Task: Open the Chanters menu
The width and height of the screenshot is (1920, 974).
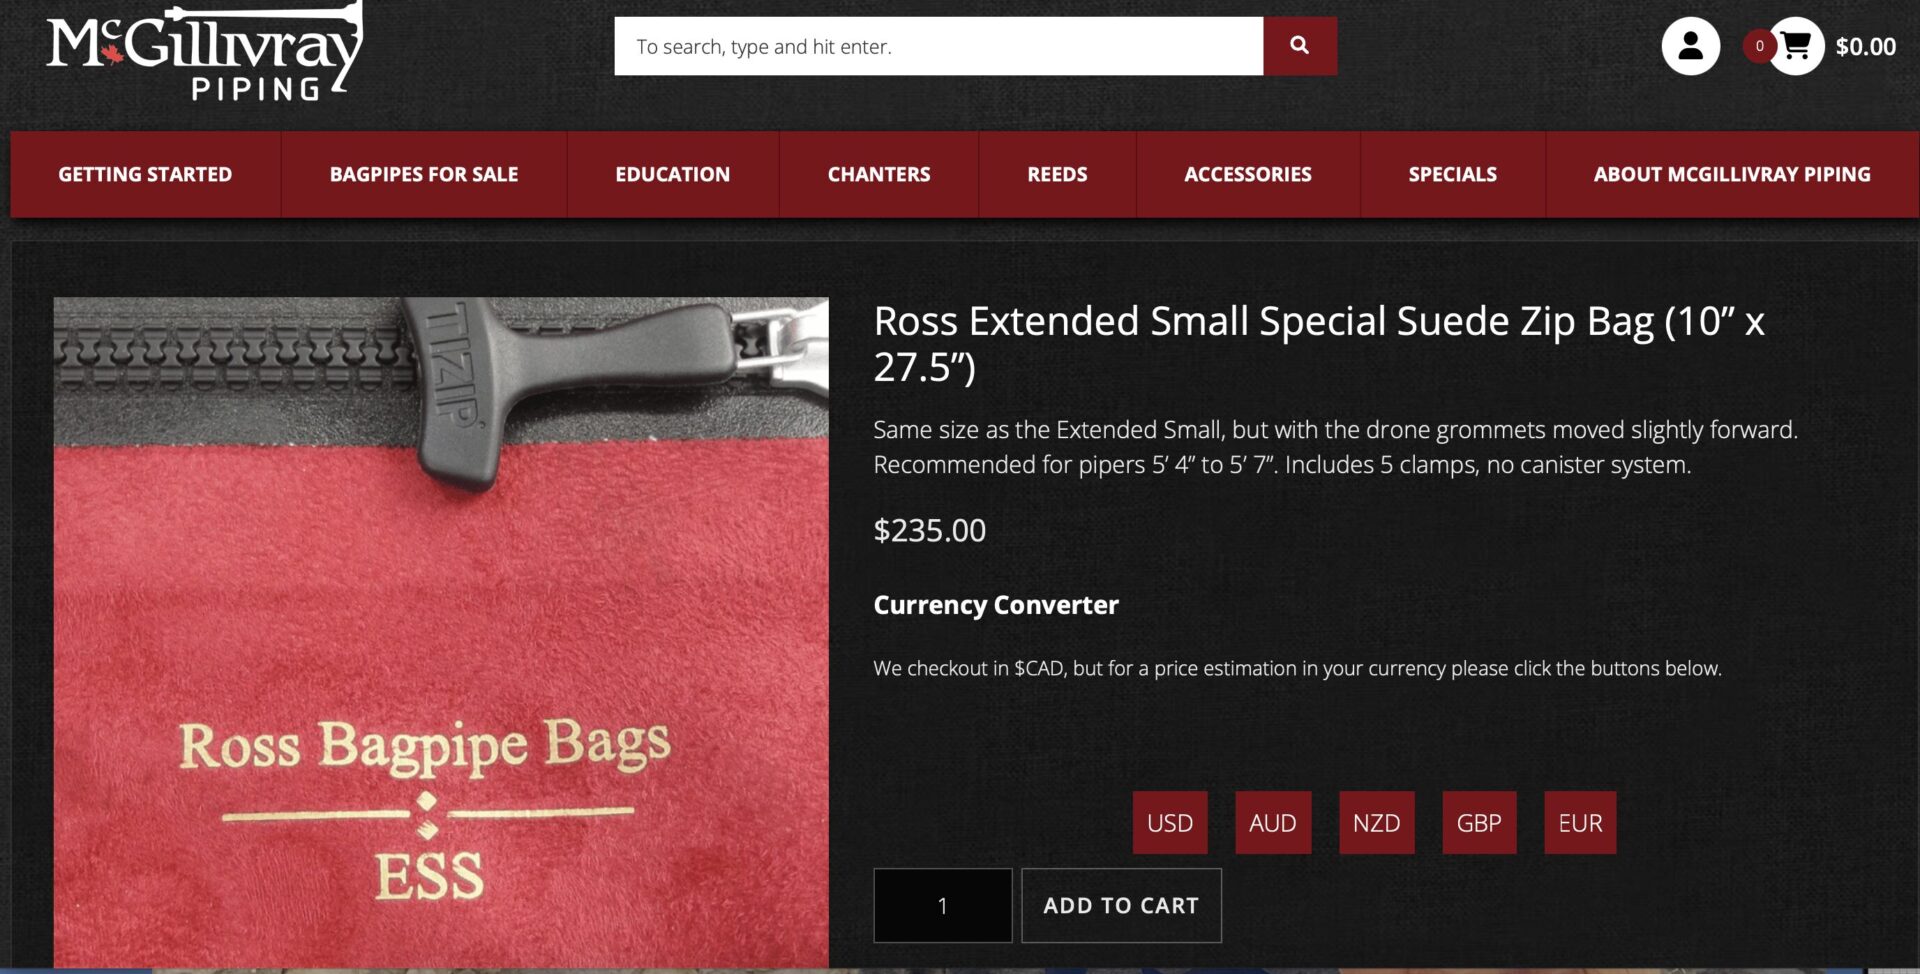Action: [879, 174]
